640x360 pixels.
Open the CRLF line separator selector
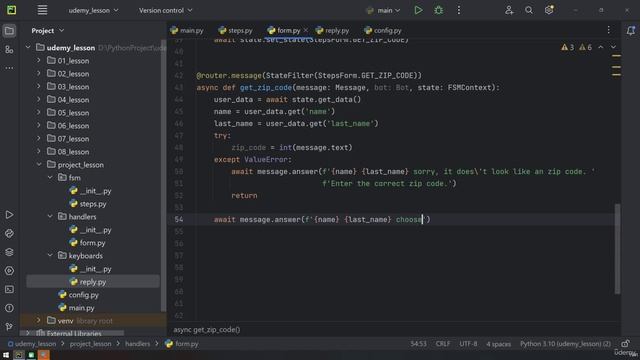tap(443, 344)
